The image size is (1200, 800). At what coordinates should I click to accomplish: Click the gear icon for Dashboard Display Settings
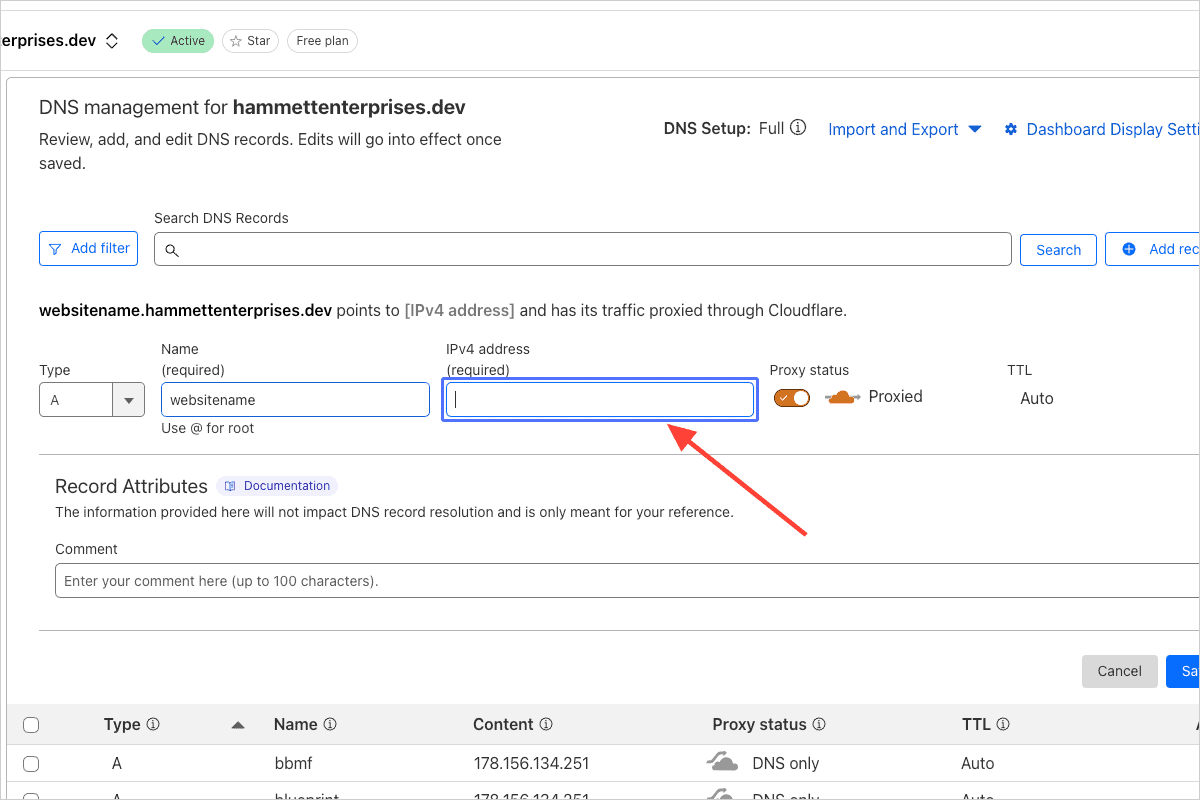coord(1011,130)
